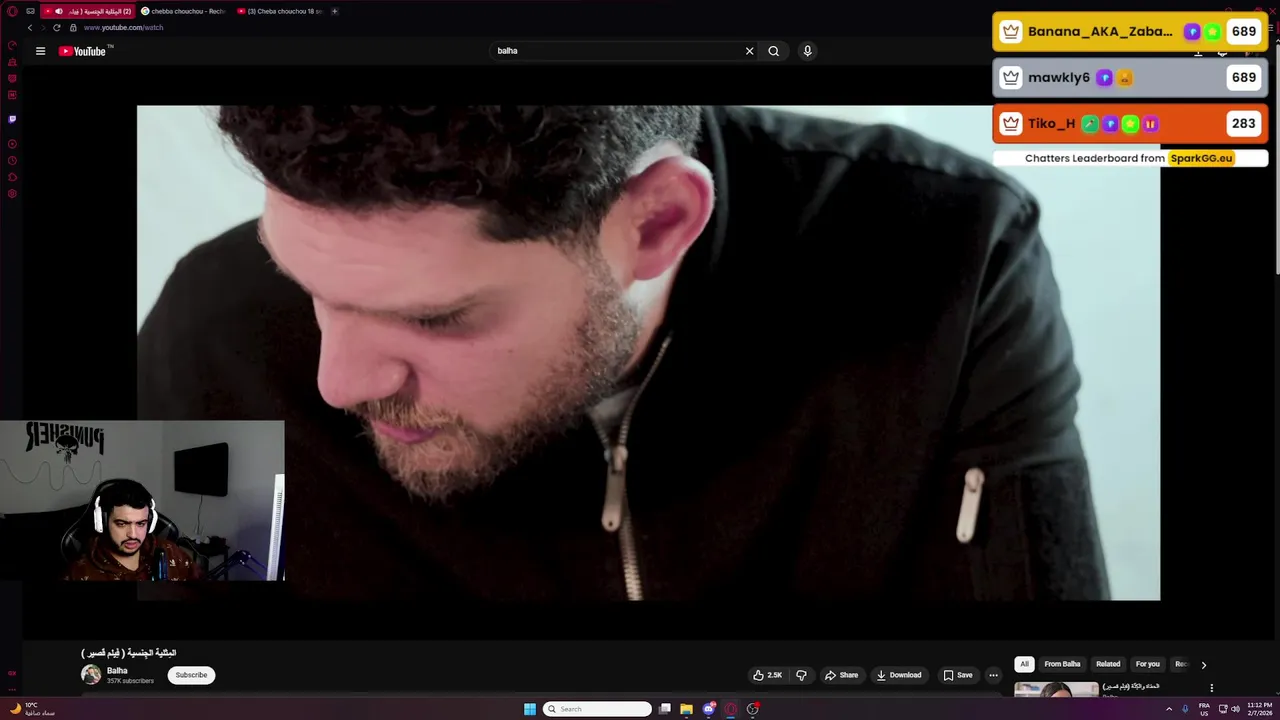Open Twitch in the Opera sidebar
The image size is (1280, 720).
(x=12, y=119)
